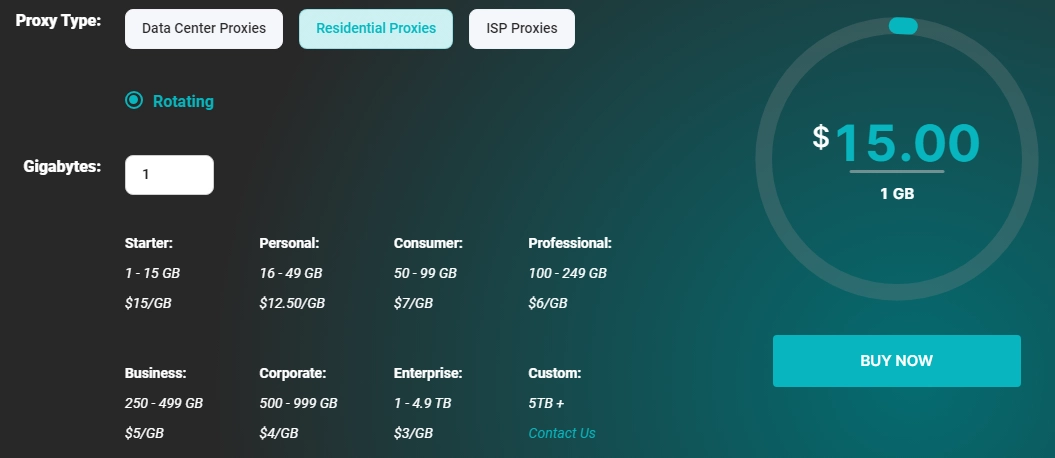
Task: Click the $15.00 price display
Action: click(x=896, y=143)
